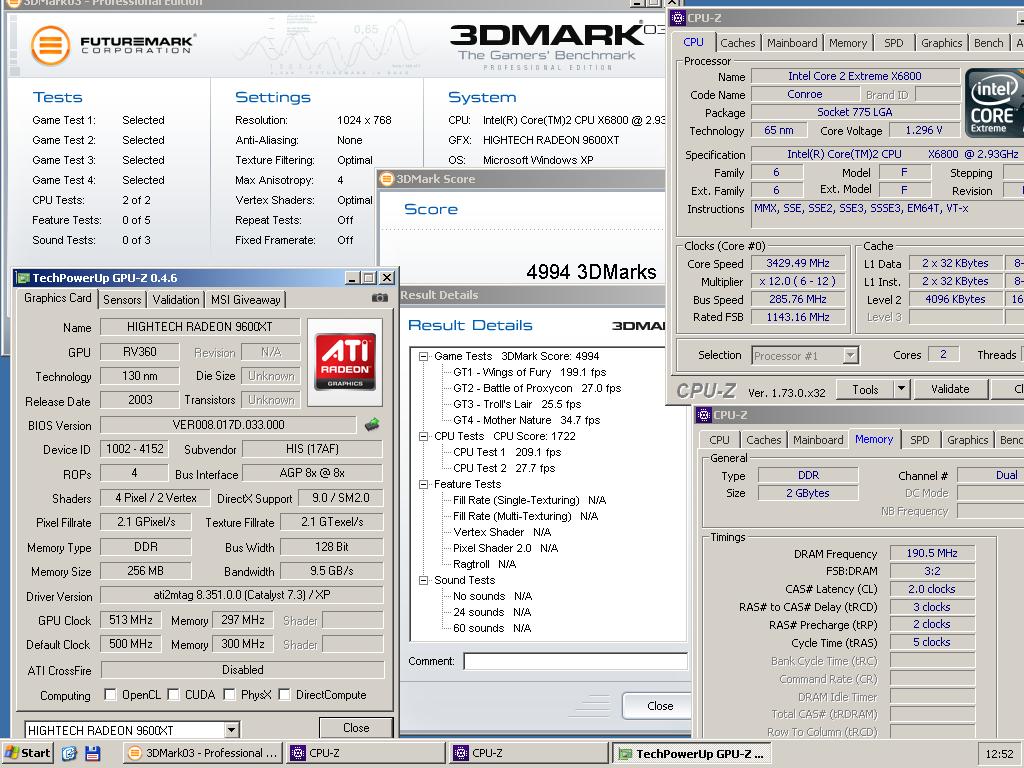Viewport: 1024px width, 768px height.
Task: Open the CPU-Z Tools dropdown arrow
Action: coord(901,389)
